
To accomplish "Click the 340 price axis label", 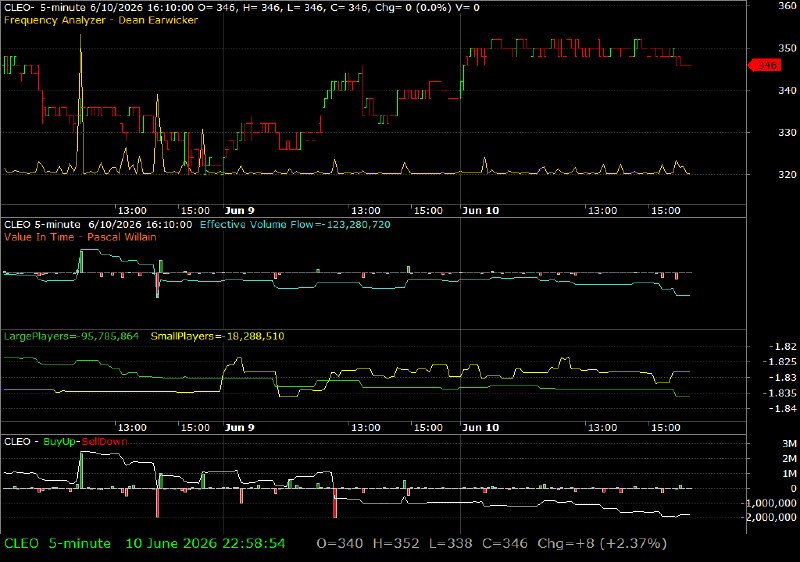I will pyautogui.click(x=787, y=90).
